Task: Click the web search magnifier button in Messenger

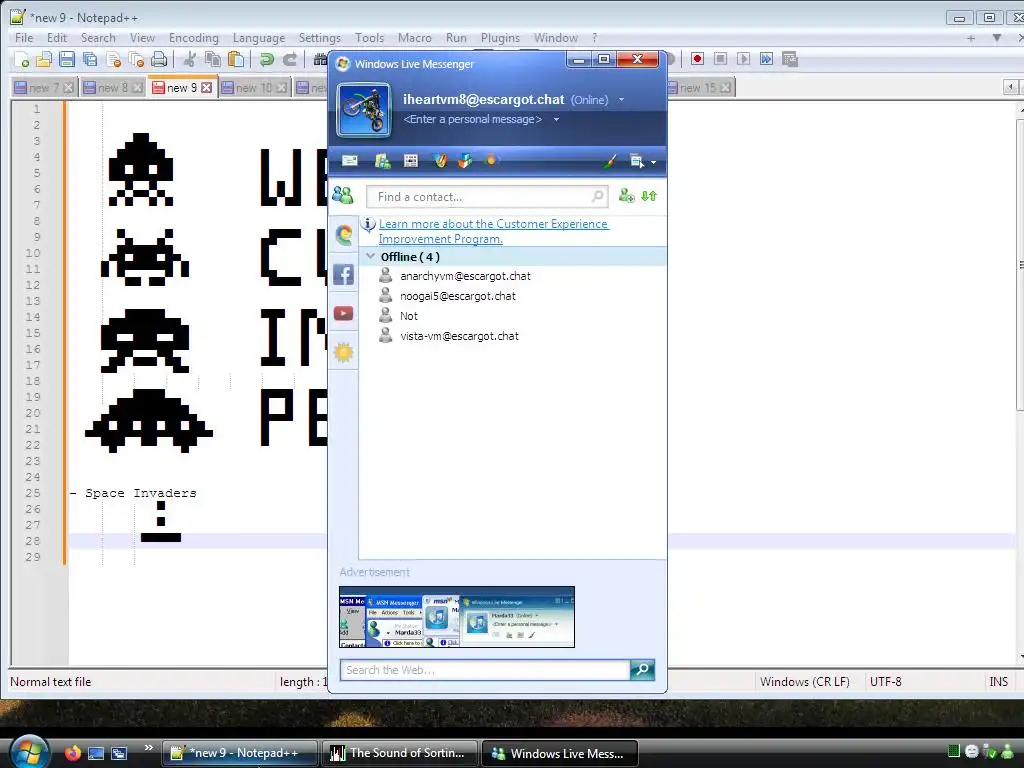Action: click(643, 670)
